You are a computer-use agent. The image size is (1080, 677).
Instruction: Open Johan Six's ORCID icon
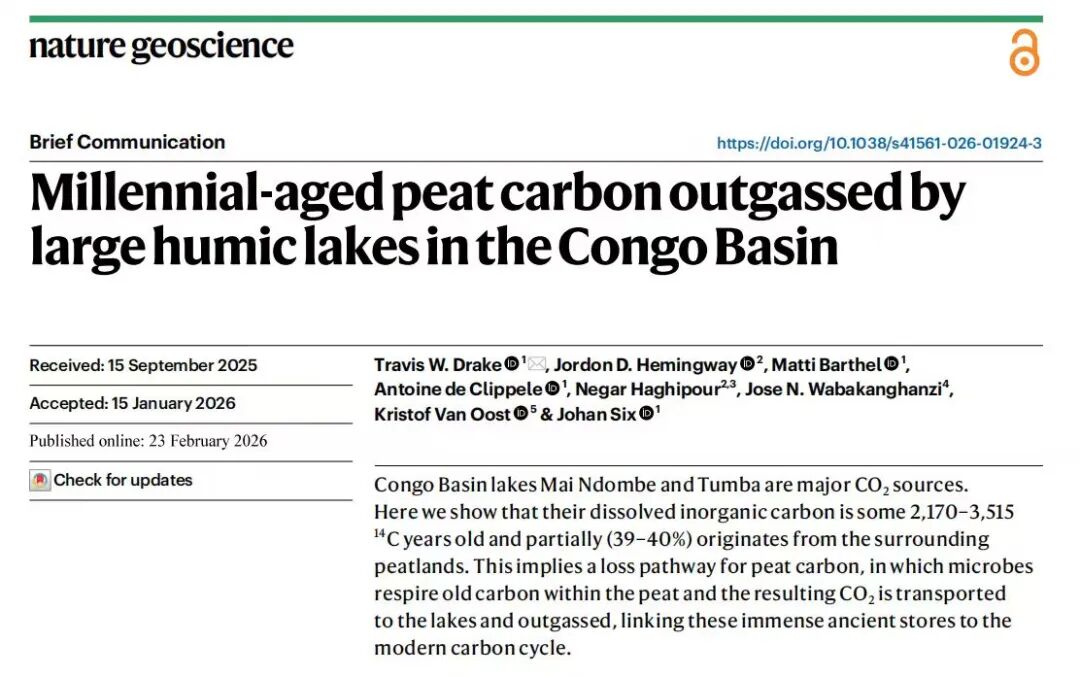click(646, 414)
